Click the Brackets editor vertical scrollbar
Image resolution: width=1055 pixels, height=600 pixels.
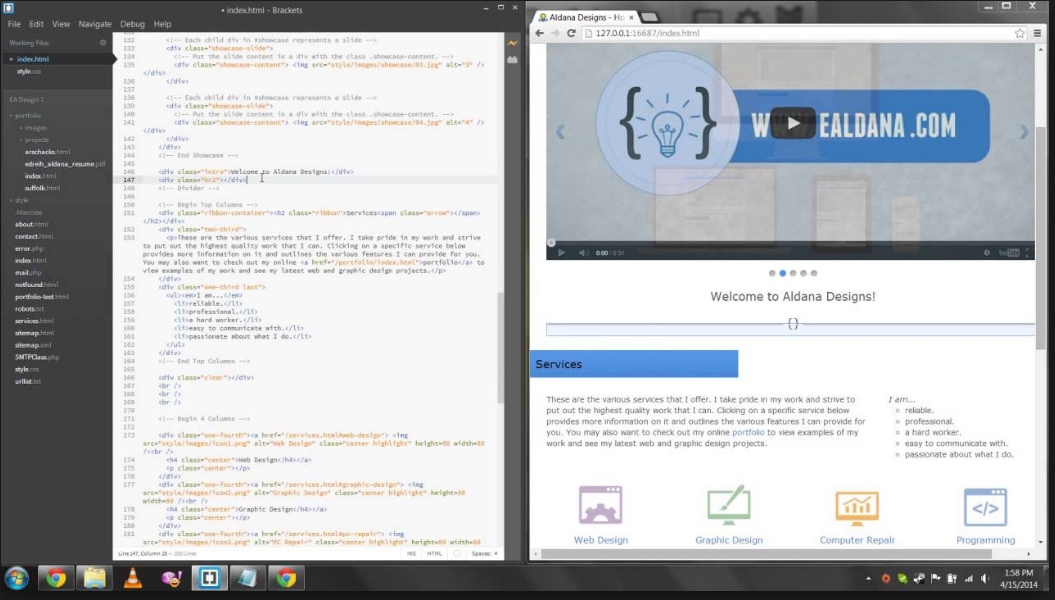tap(501, 348)
